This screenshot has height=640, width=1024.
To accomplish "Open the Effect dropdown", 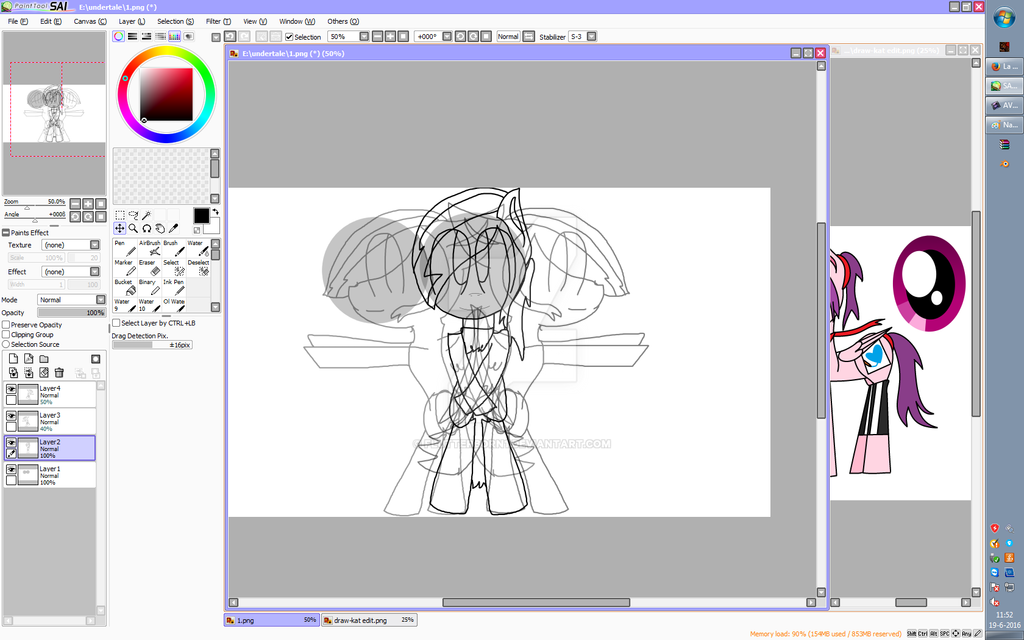I will (71, 272).
